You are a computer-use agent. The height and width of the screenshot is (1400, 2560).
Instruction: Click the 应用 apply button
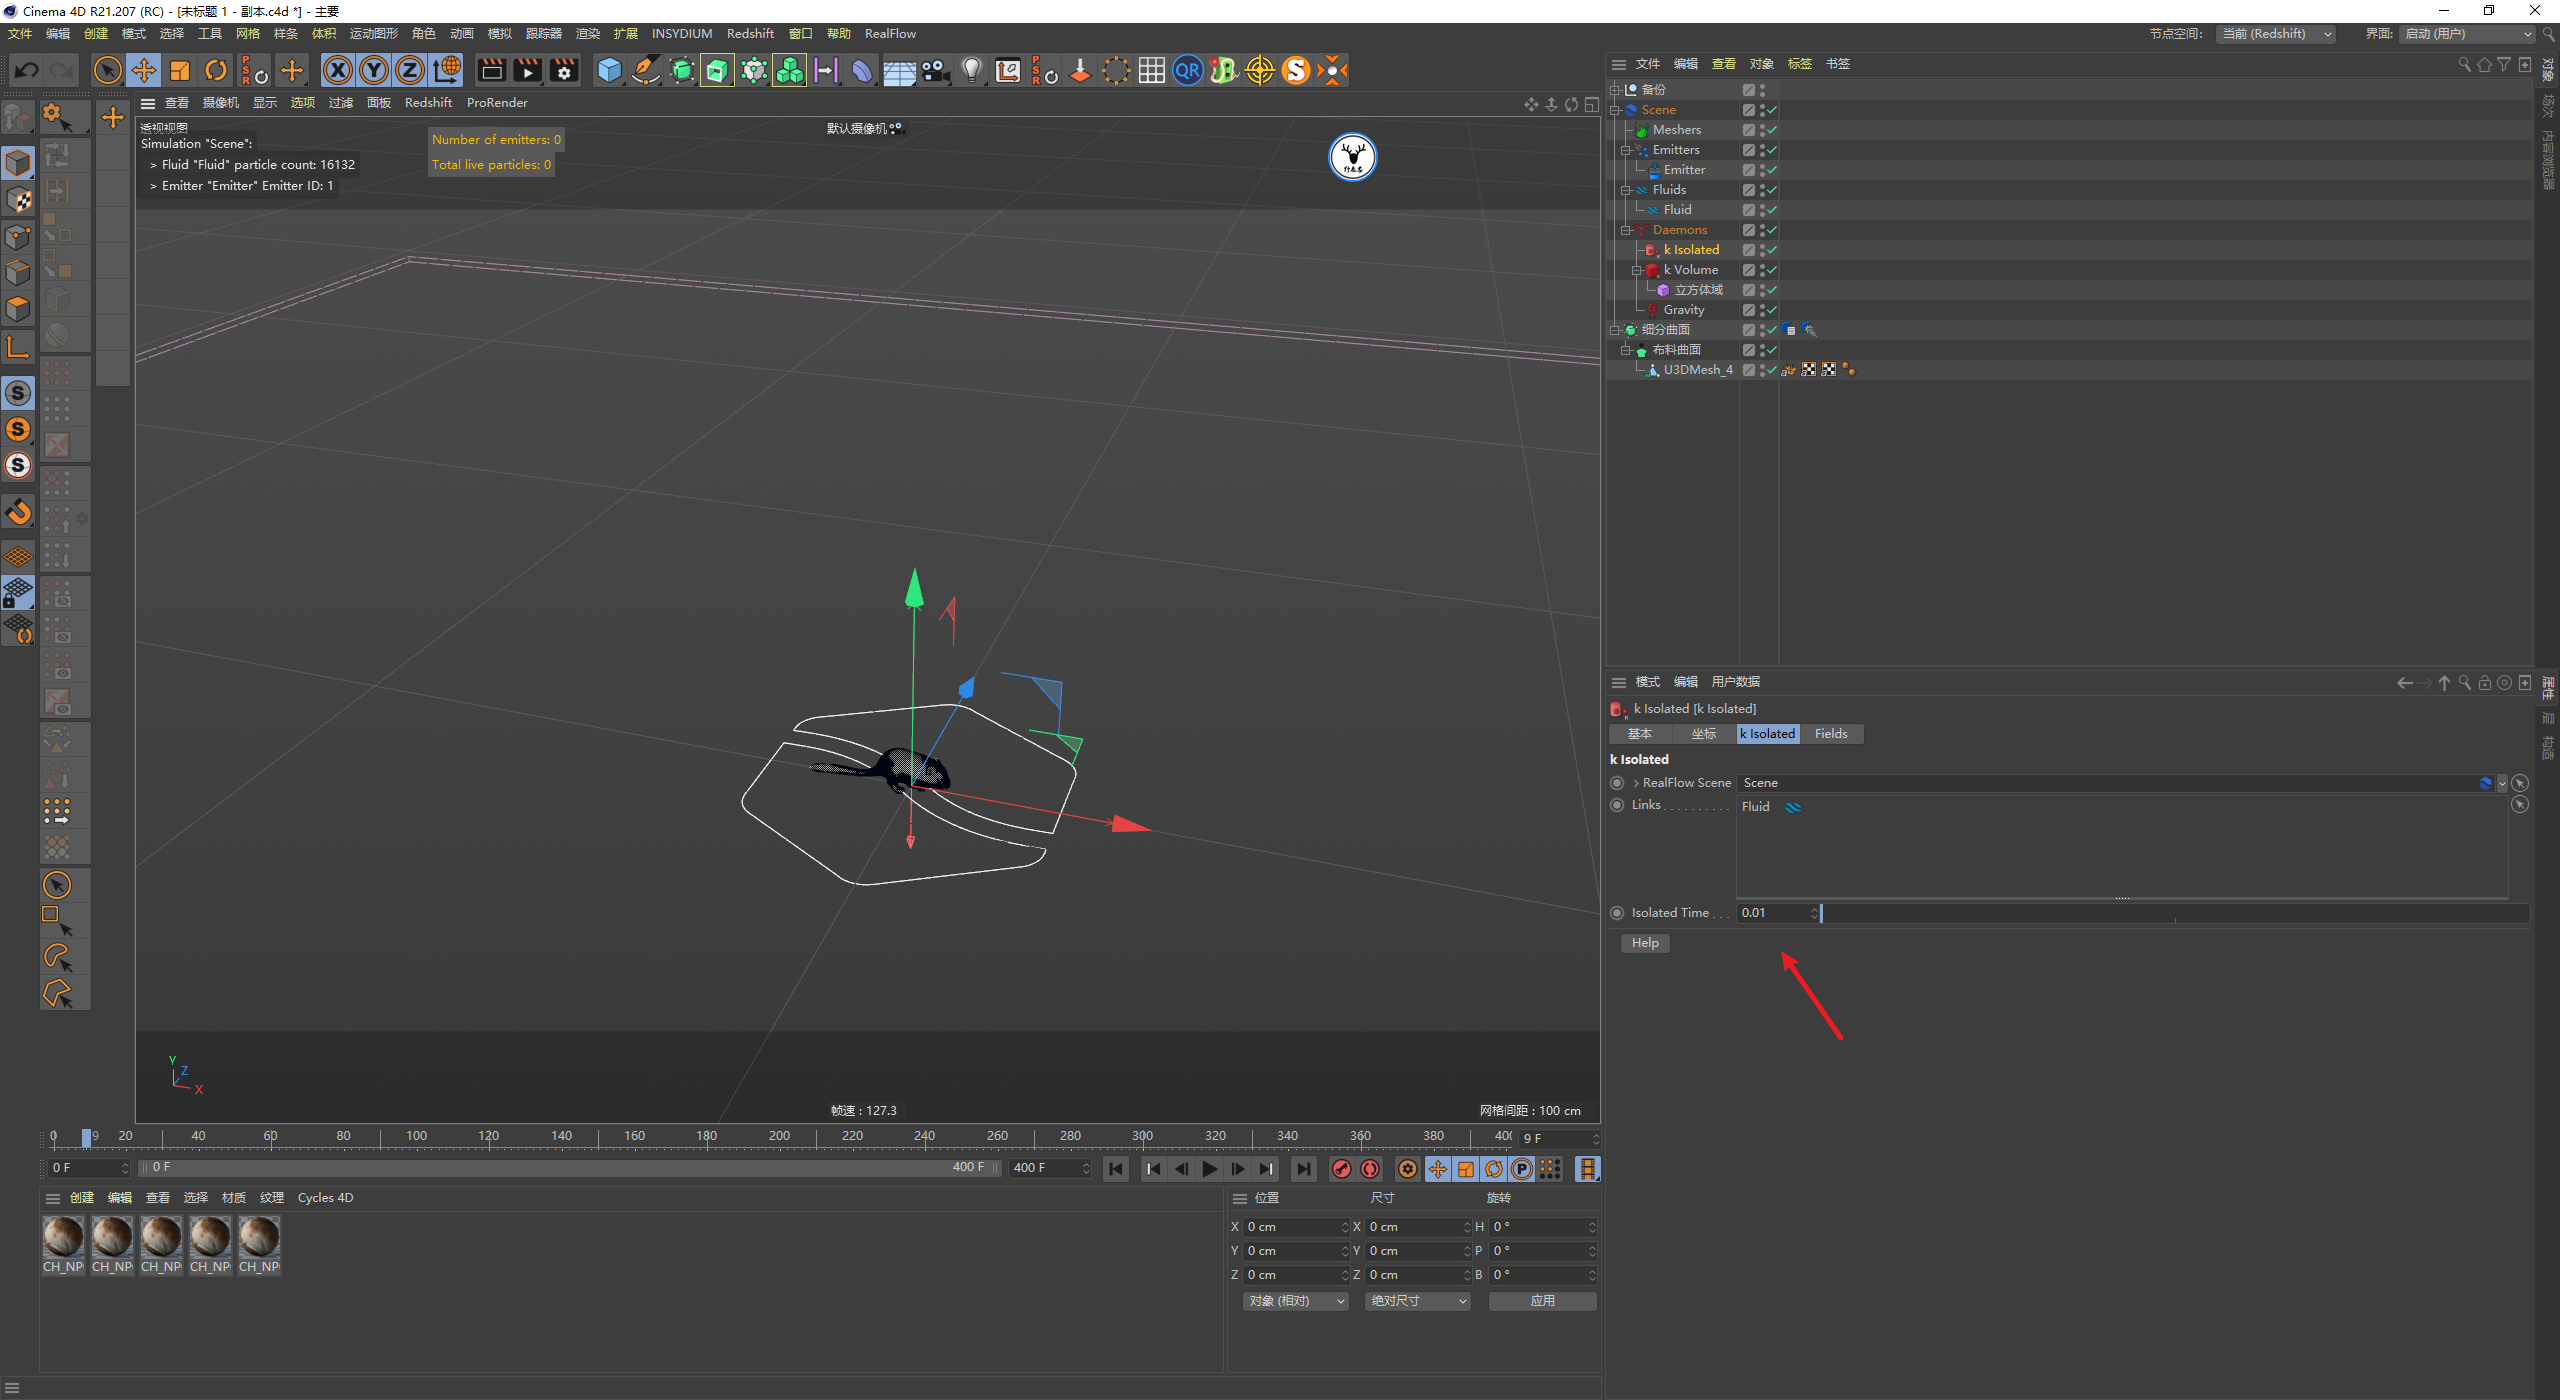[1541, 1301]
